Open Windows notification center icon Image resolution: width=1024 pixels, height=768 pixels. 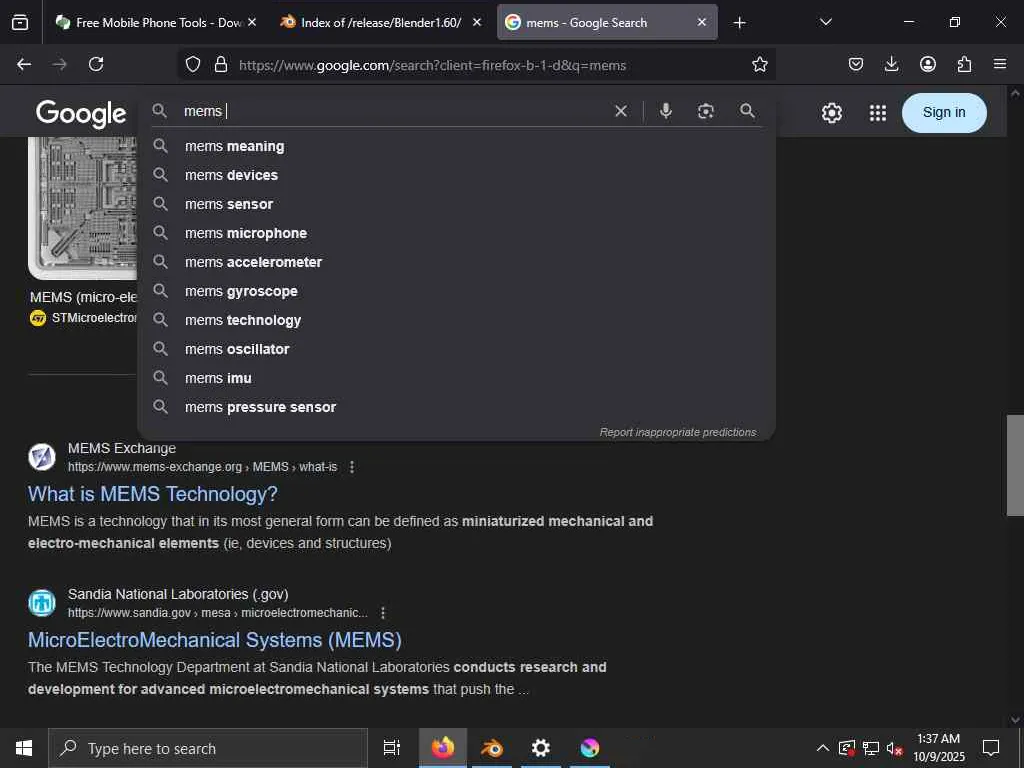coord(991,748)
